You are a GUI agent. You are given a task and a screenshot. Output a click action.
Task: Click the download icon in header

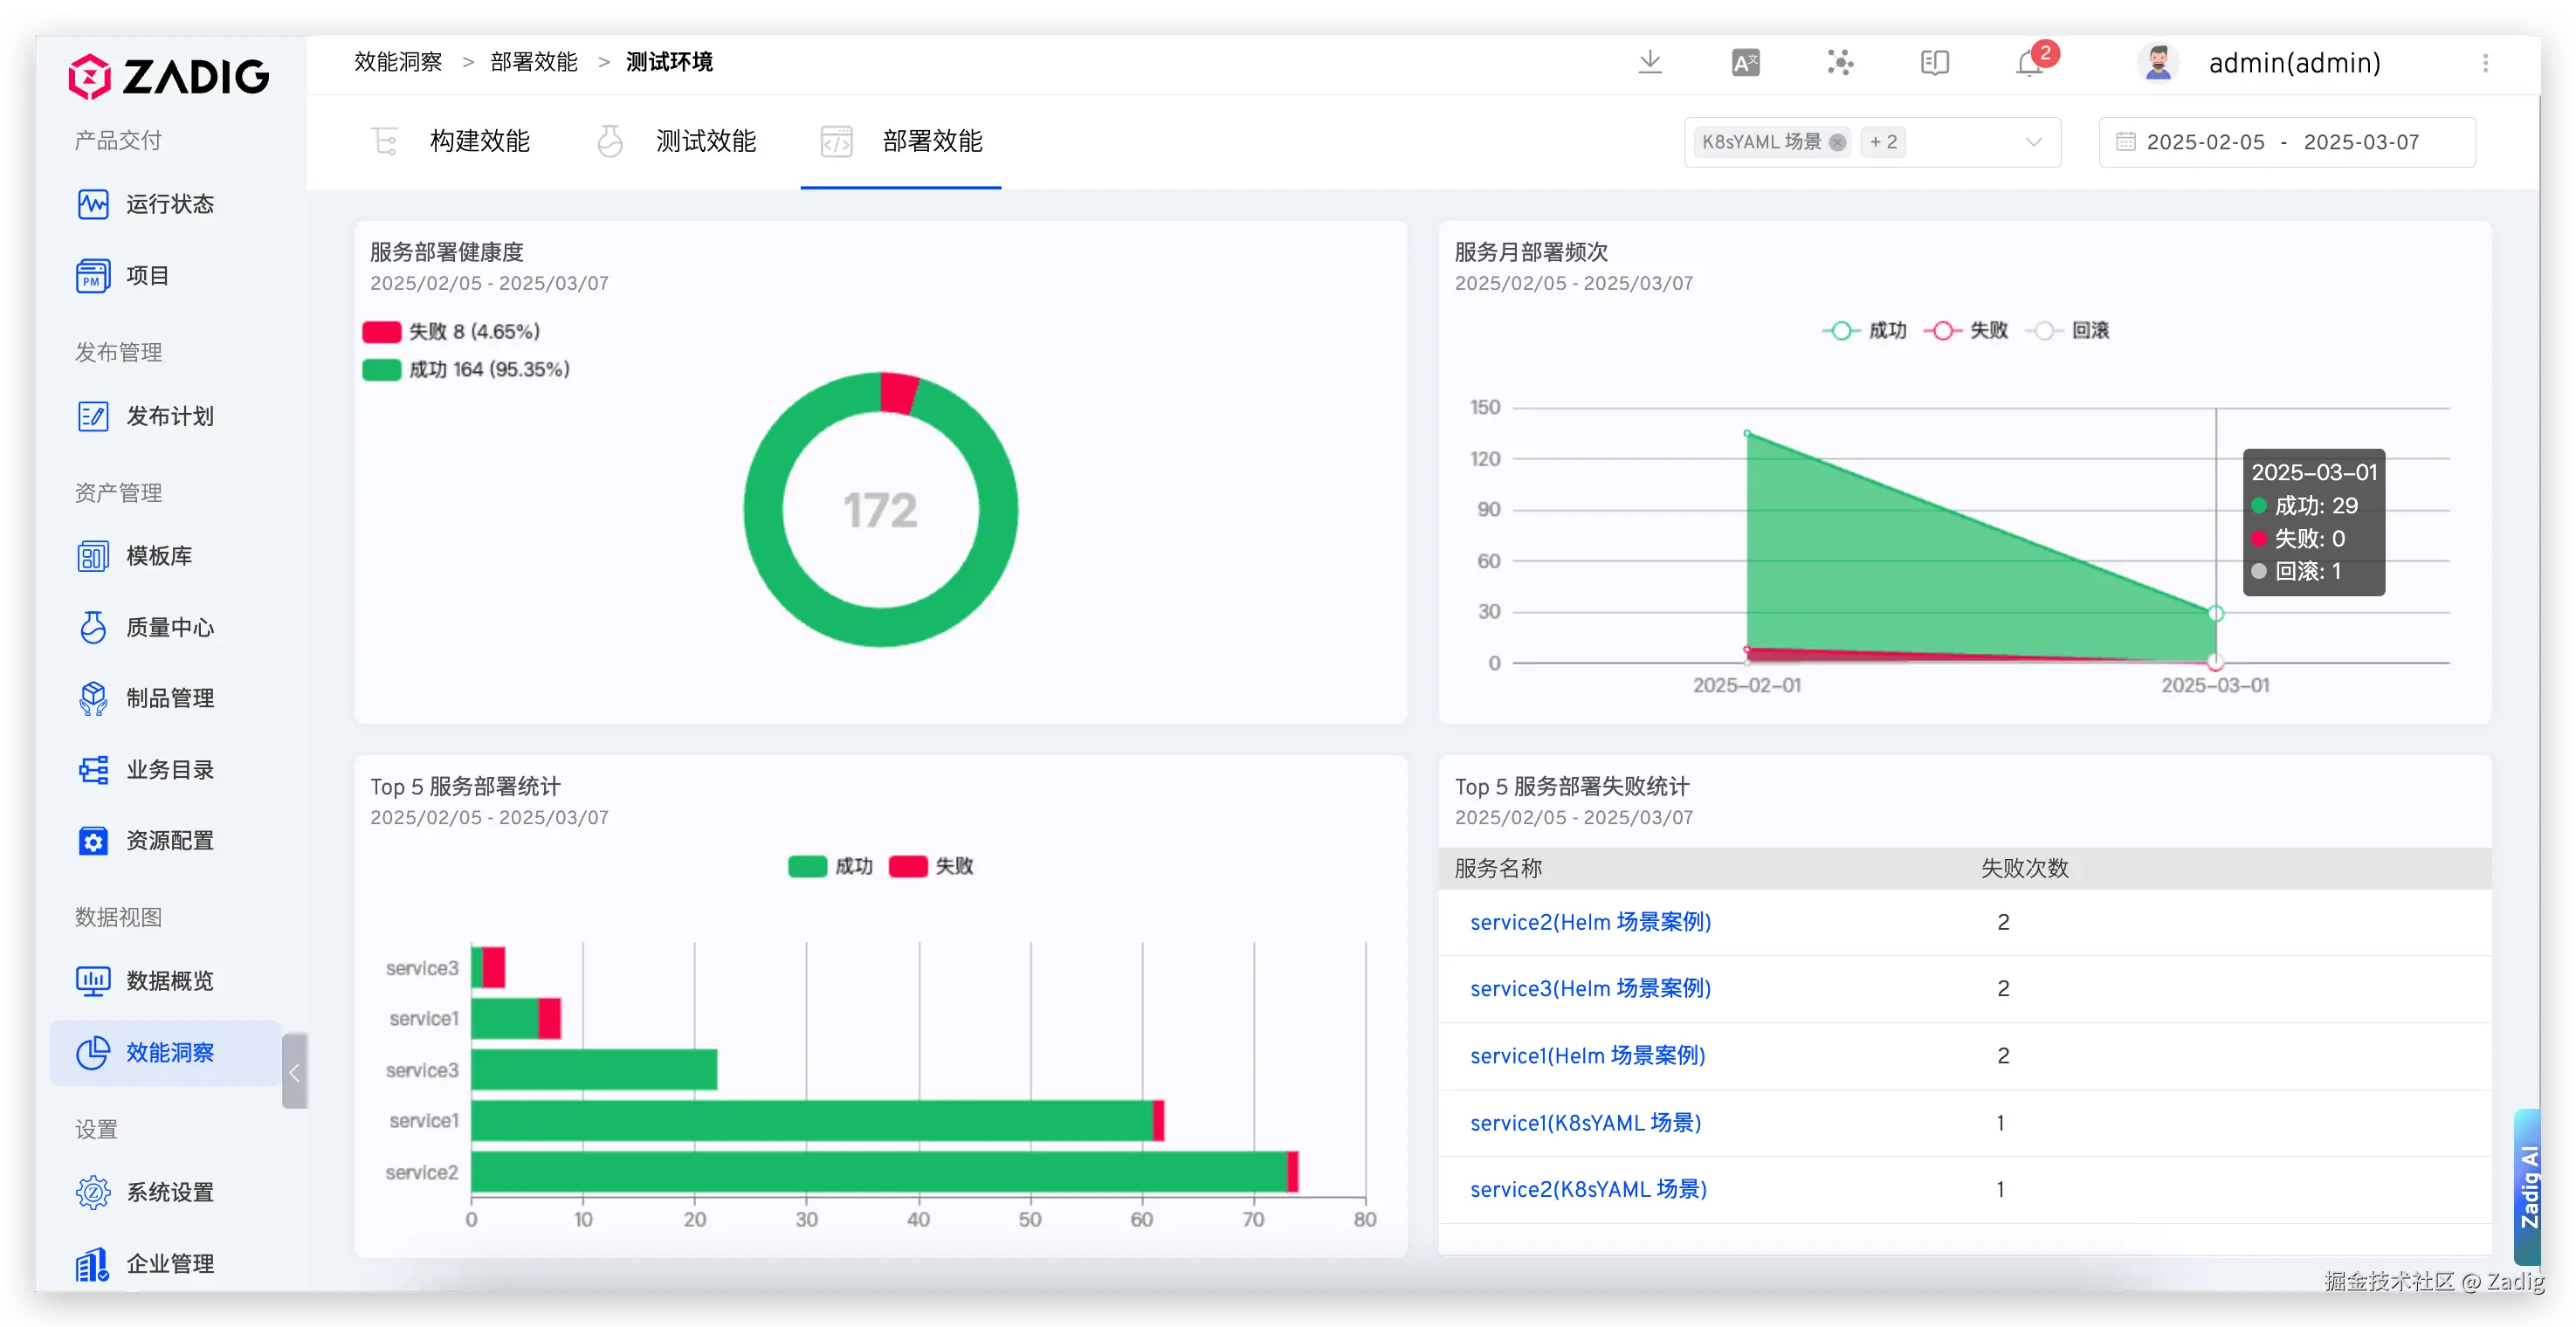click(1650, 63)
